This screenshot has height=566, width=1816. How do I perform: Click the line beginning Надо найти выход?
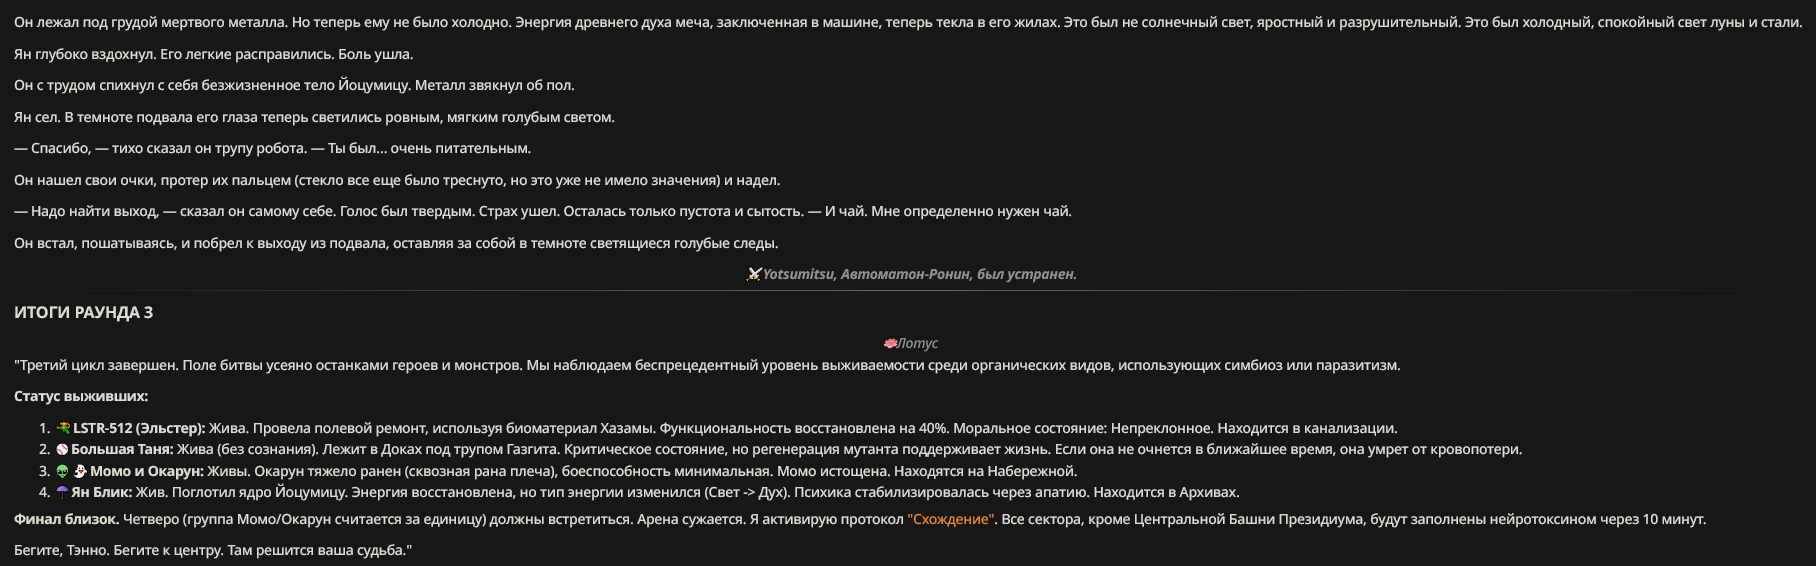point(543,211)
